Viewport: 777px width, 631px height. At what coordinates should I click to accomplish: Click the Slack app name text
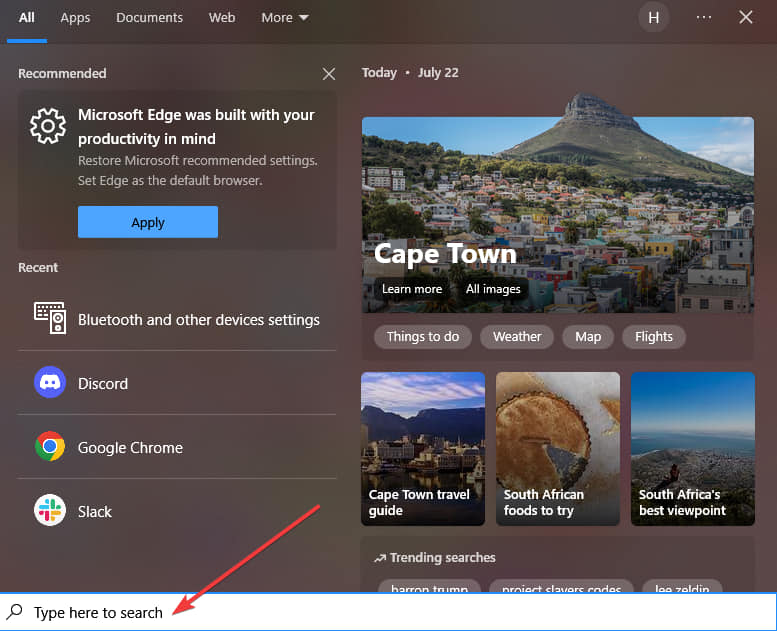95,512
